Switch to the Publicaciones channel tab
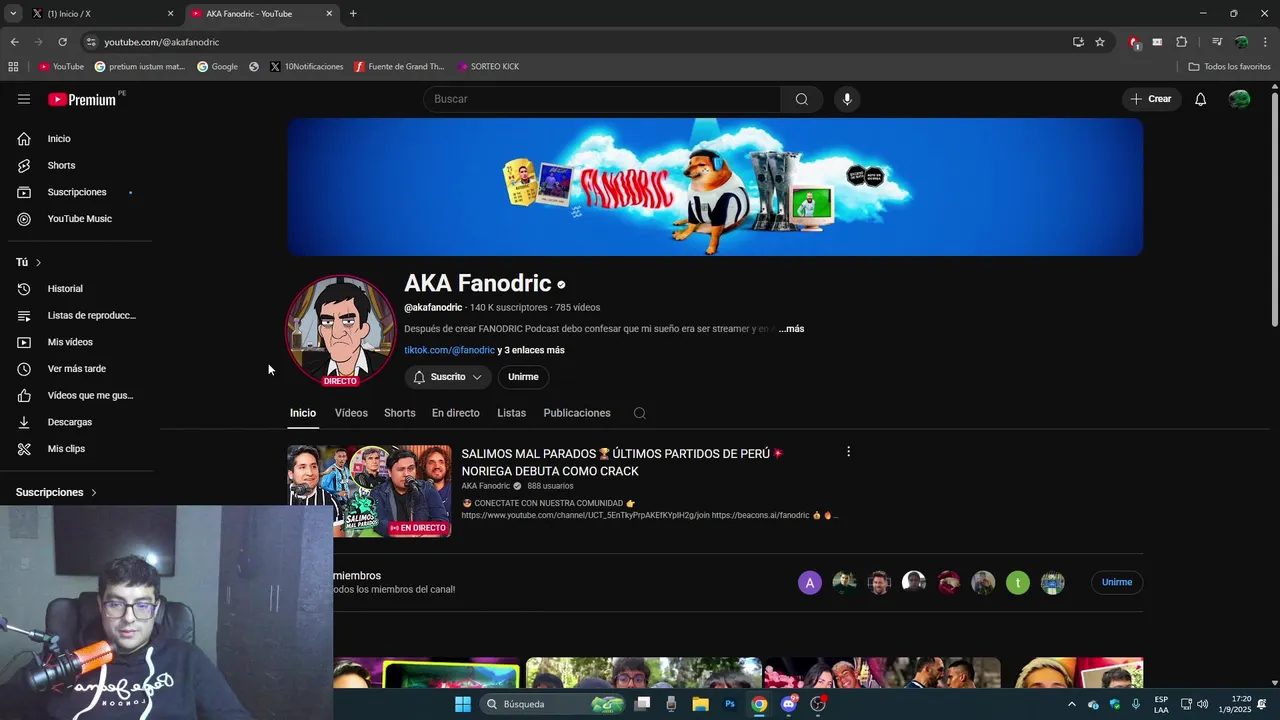 (x=577, y=413)
